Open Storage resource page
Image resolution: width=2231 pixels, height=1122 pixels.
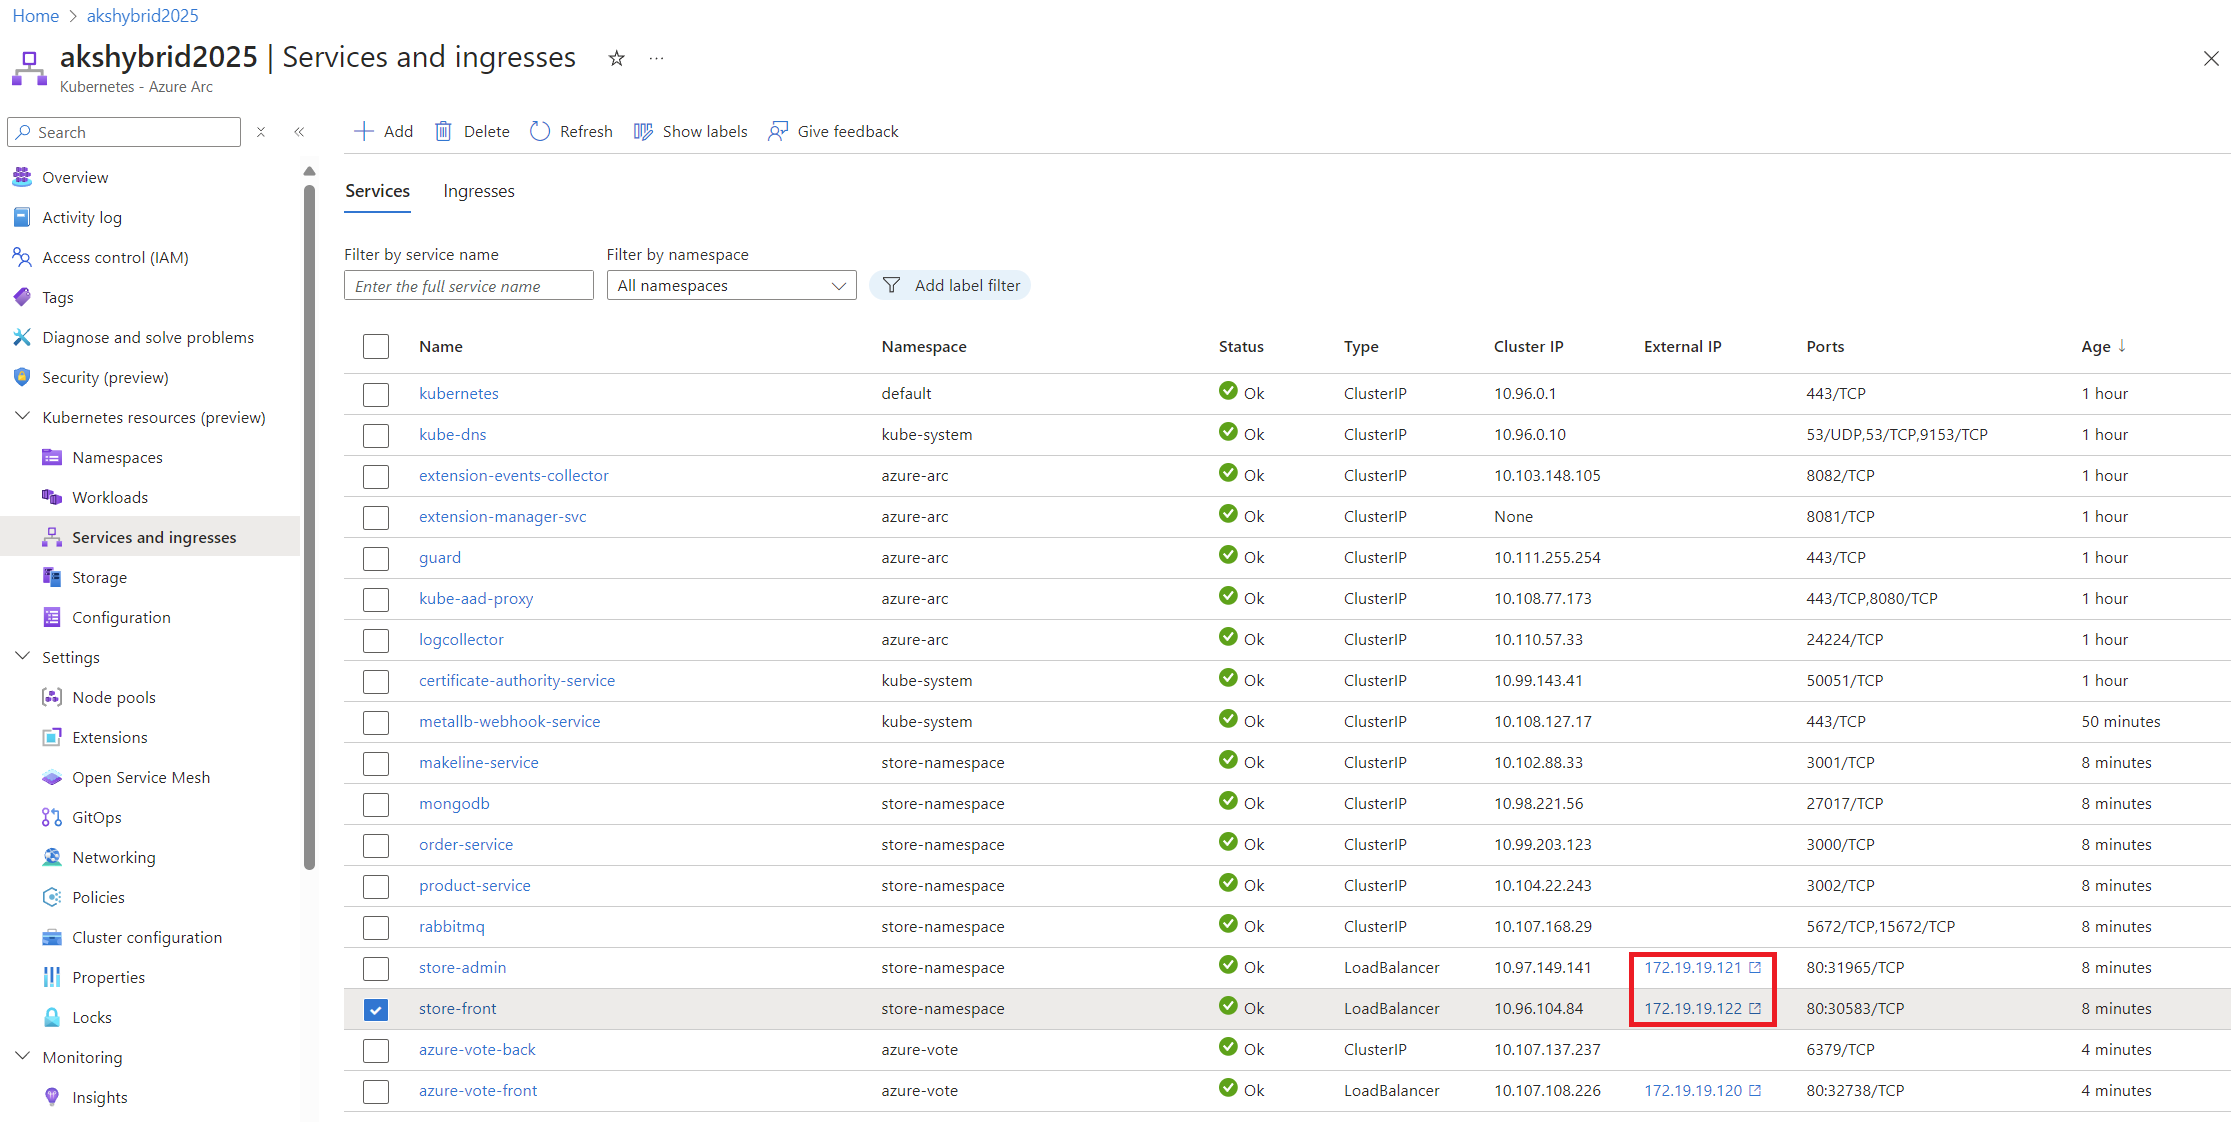pyautogui.click(x=99, y=577)
